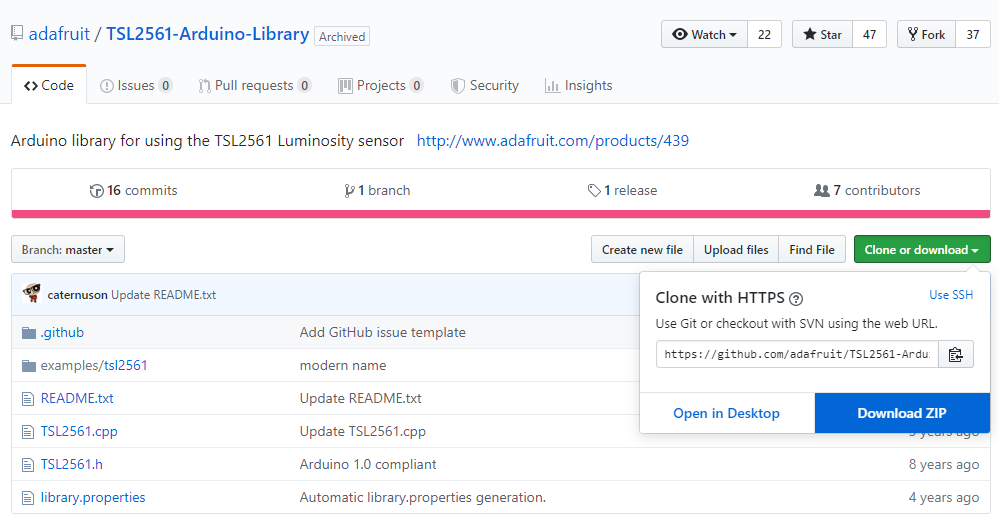This screenshot has width=999, height=521.
Task: Switch to the Issues tab
Action: pos(135,86)
